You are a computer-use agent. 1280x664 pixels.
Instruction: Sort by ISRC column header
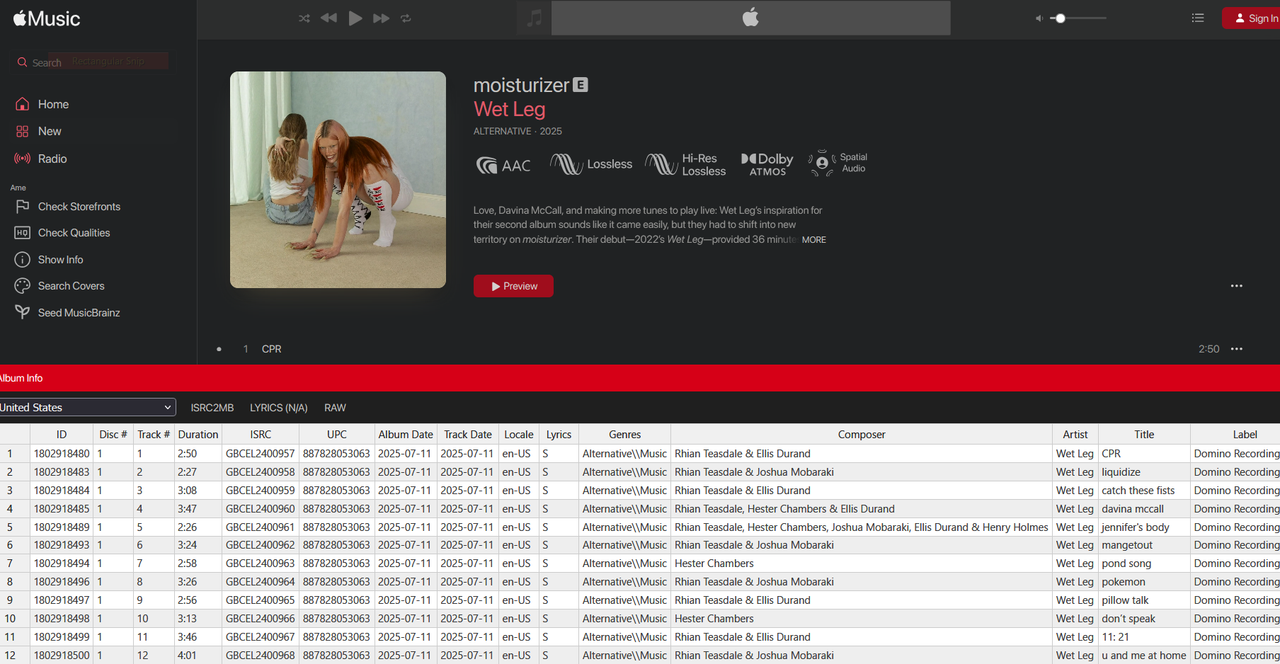(260, 434)
